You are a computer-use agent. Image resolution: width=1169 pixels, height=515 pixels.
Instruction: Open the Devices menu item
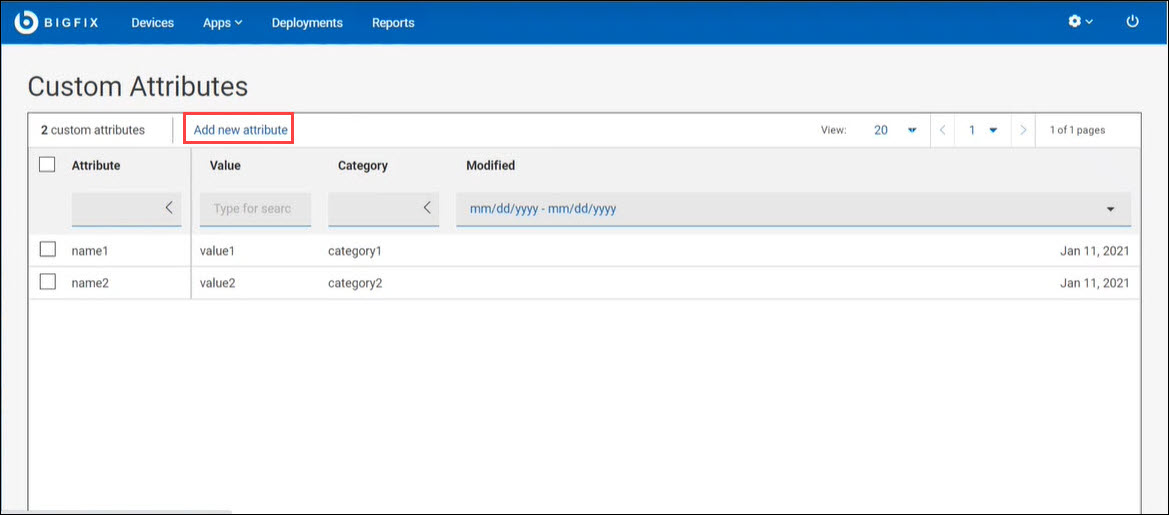[x=152, y=22]
